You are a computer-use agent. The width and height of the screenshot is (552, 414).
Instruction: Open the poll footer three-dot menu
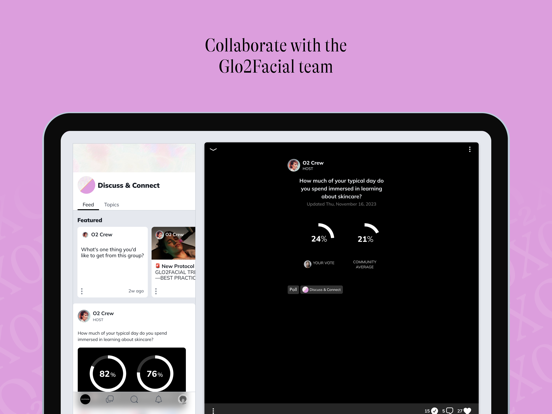coord(213,410)
